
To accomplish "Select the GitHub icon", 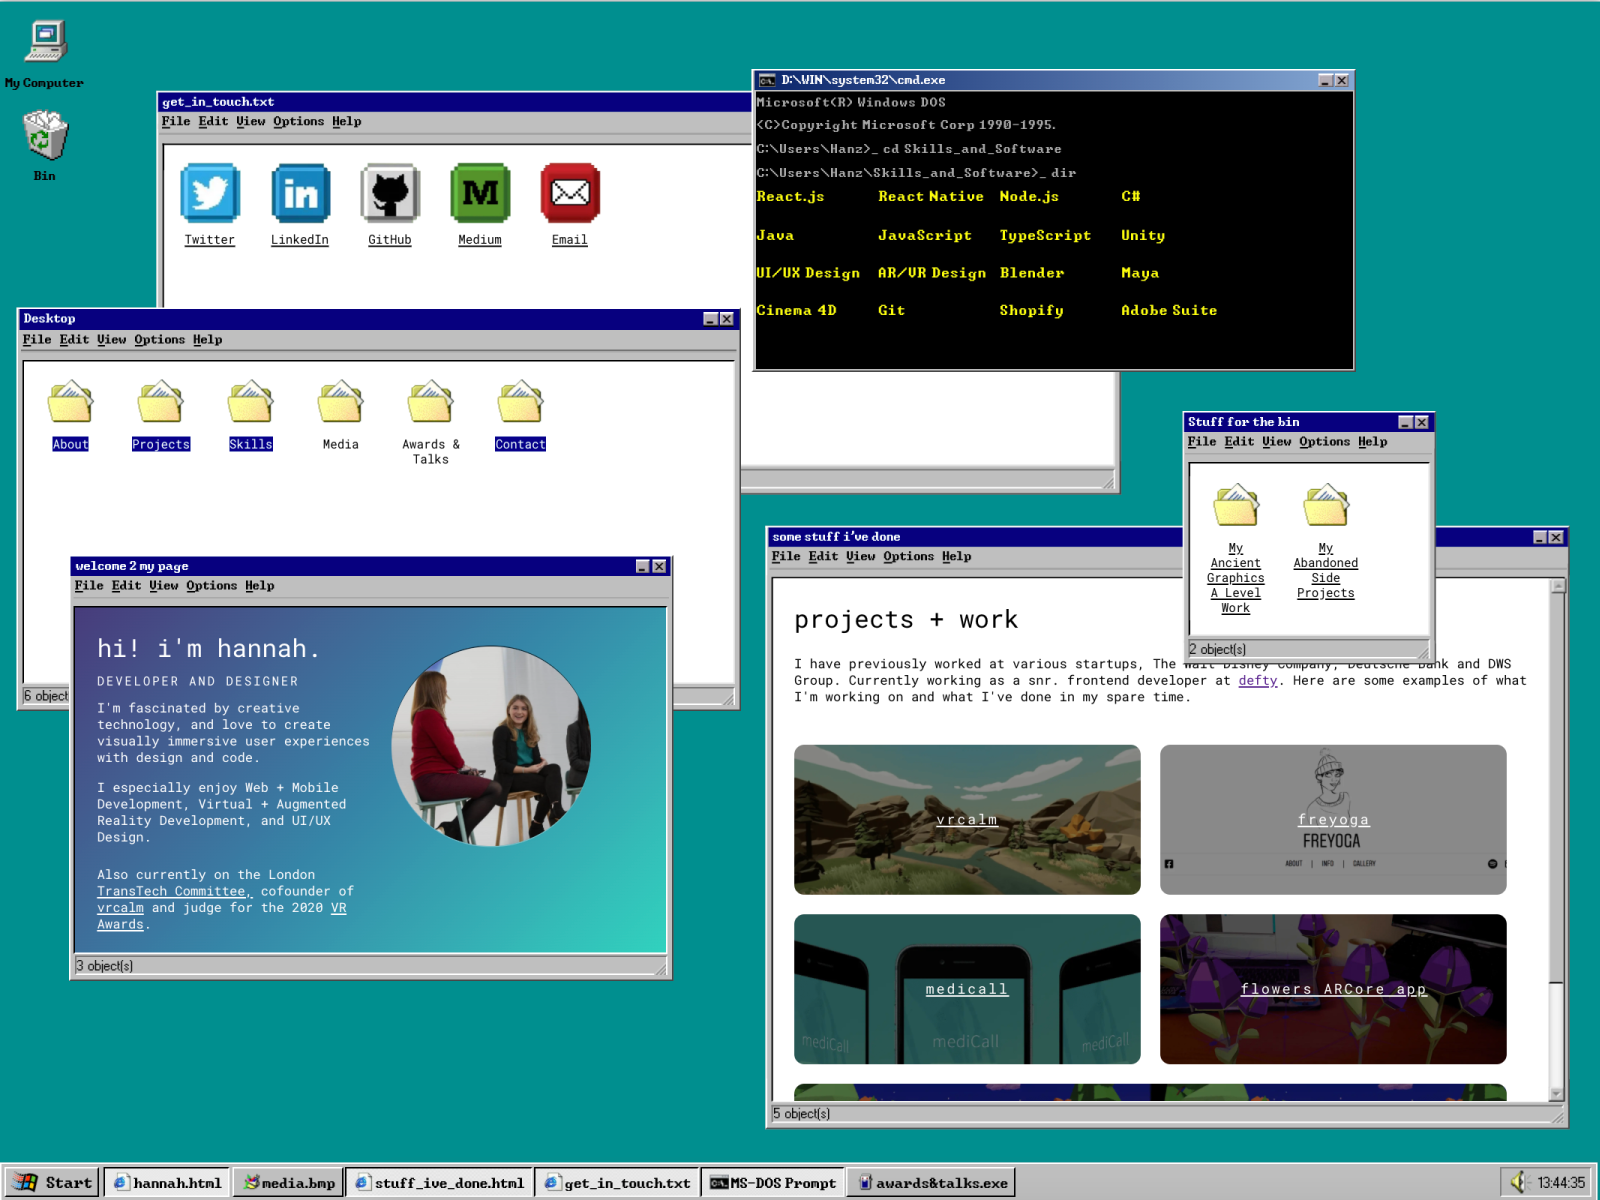I will coord(389,193).
